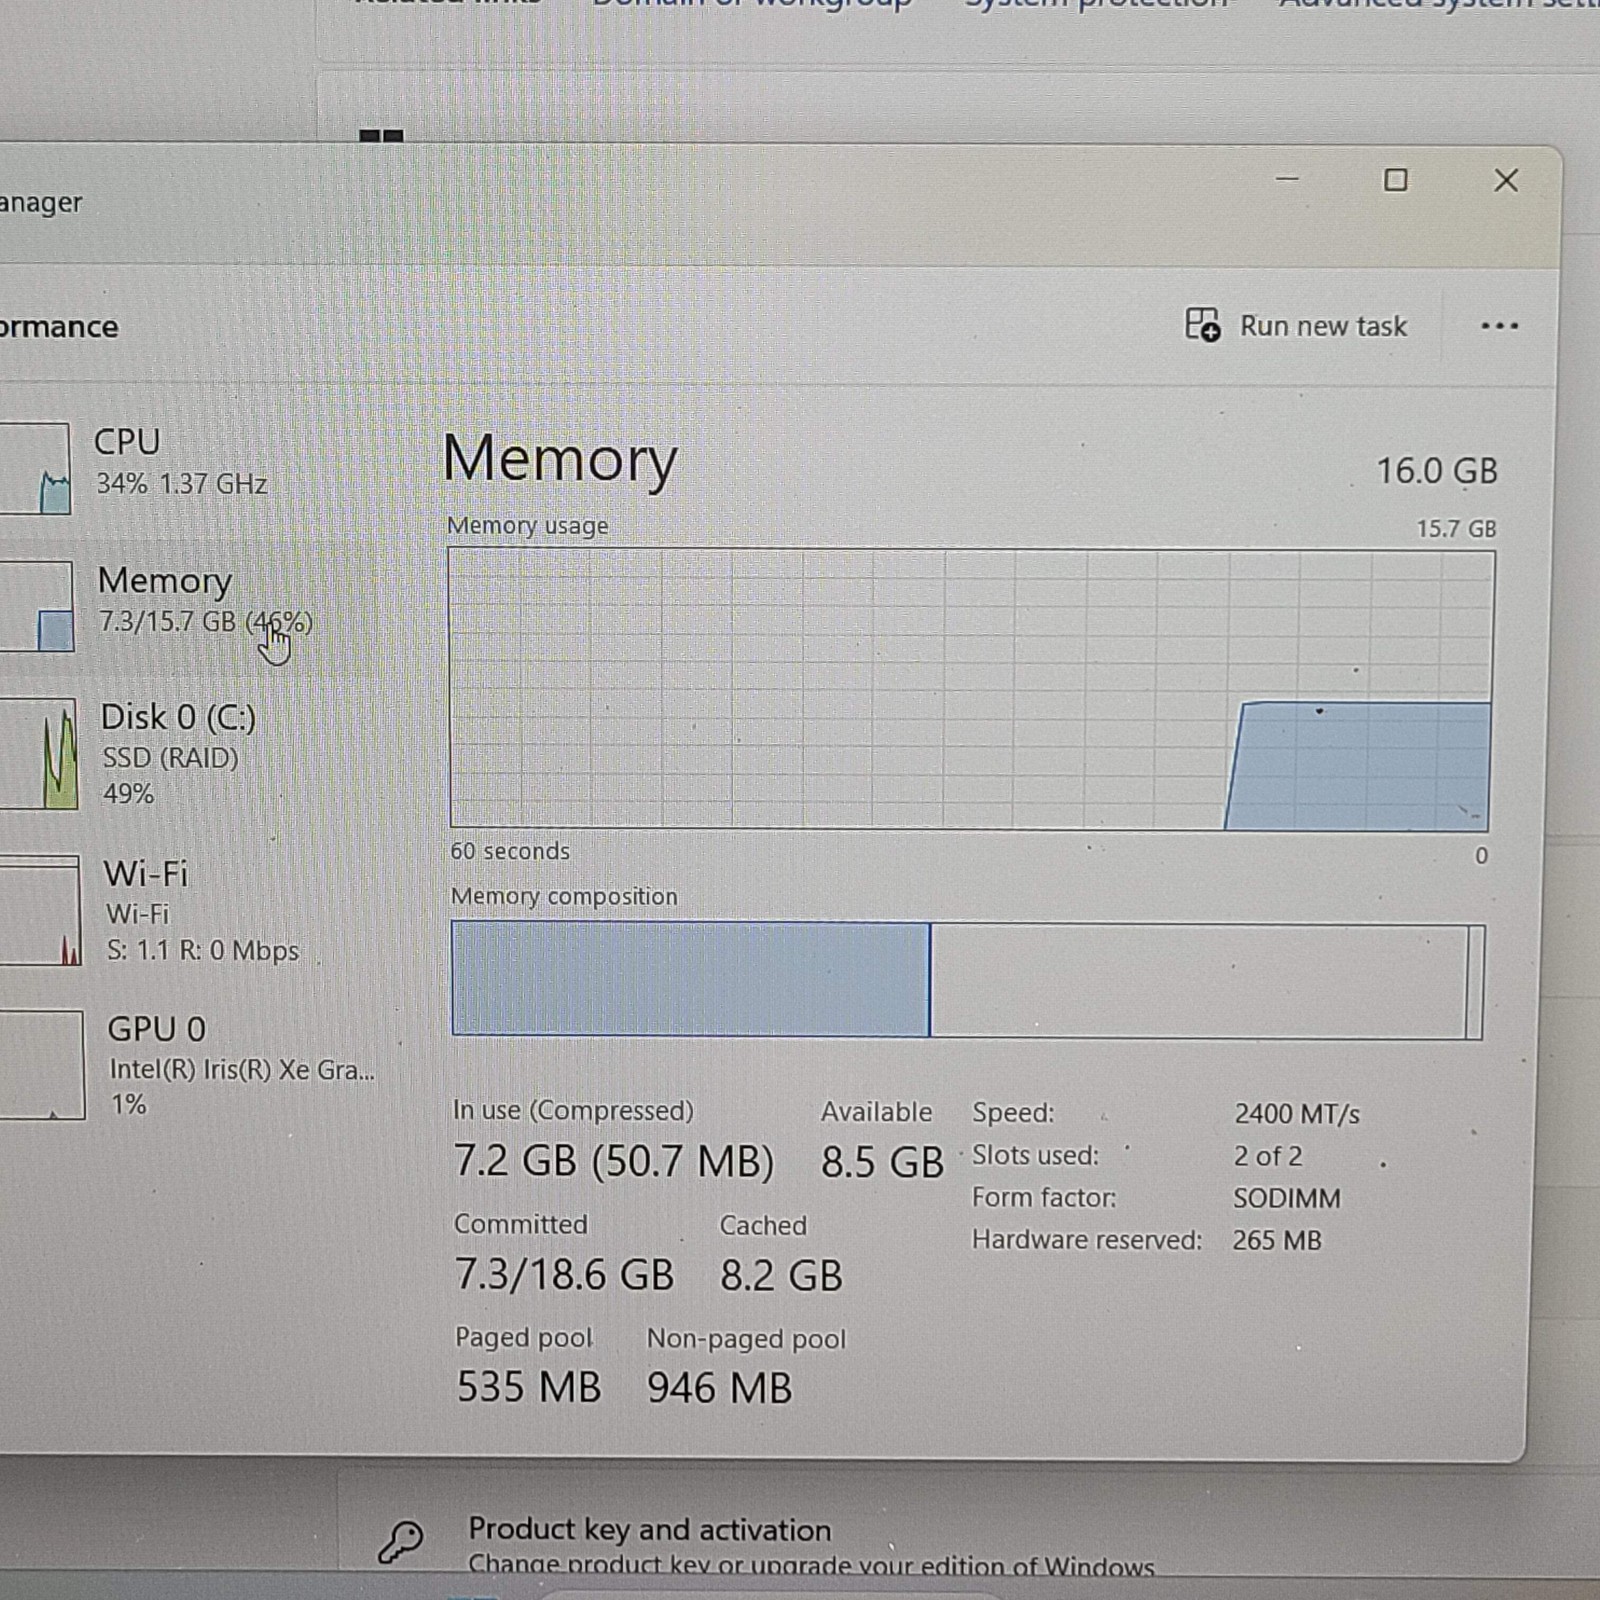The width and height of the screenshot is (1600, 1600).
Task: Minimize the Task Manager window
Action: tap(1287, 179)
